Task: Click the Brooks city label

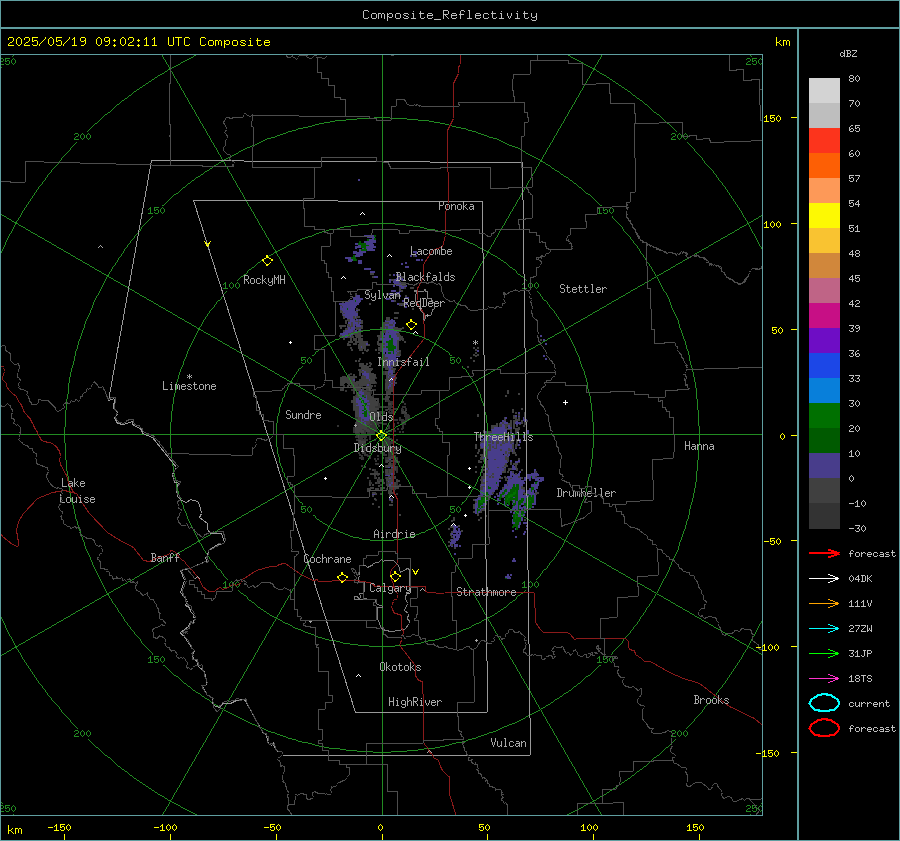Action: (x=711, y=700)
